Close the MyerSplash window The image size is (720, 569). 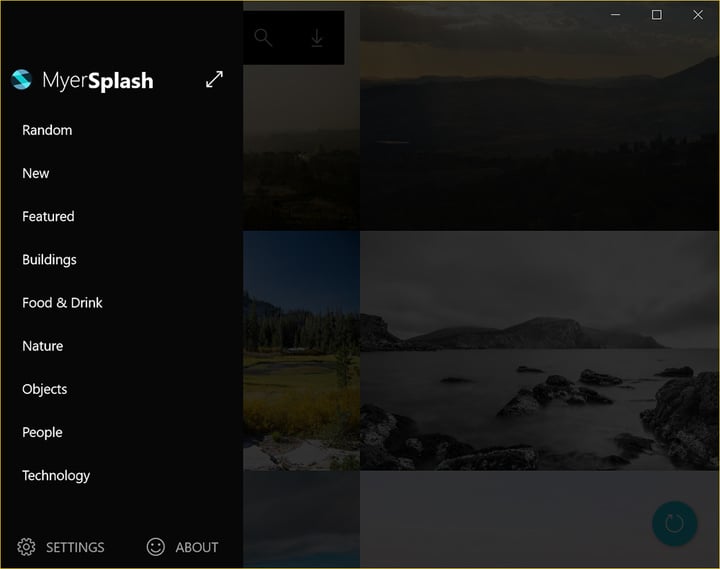click(x=698, y=15)
